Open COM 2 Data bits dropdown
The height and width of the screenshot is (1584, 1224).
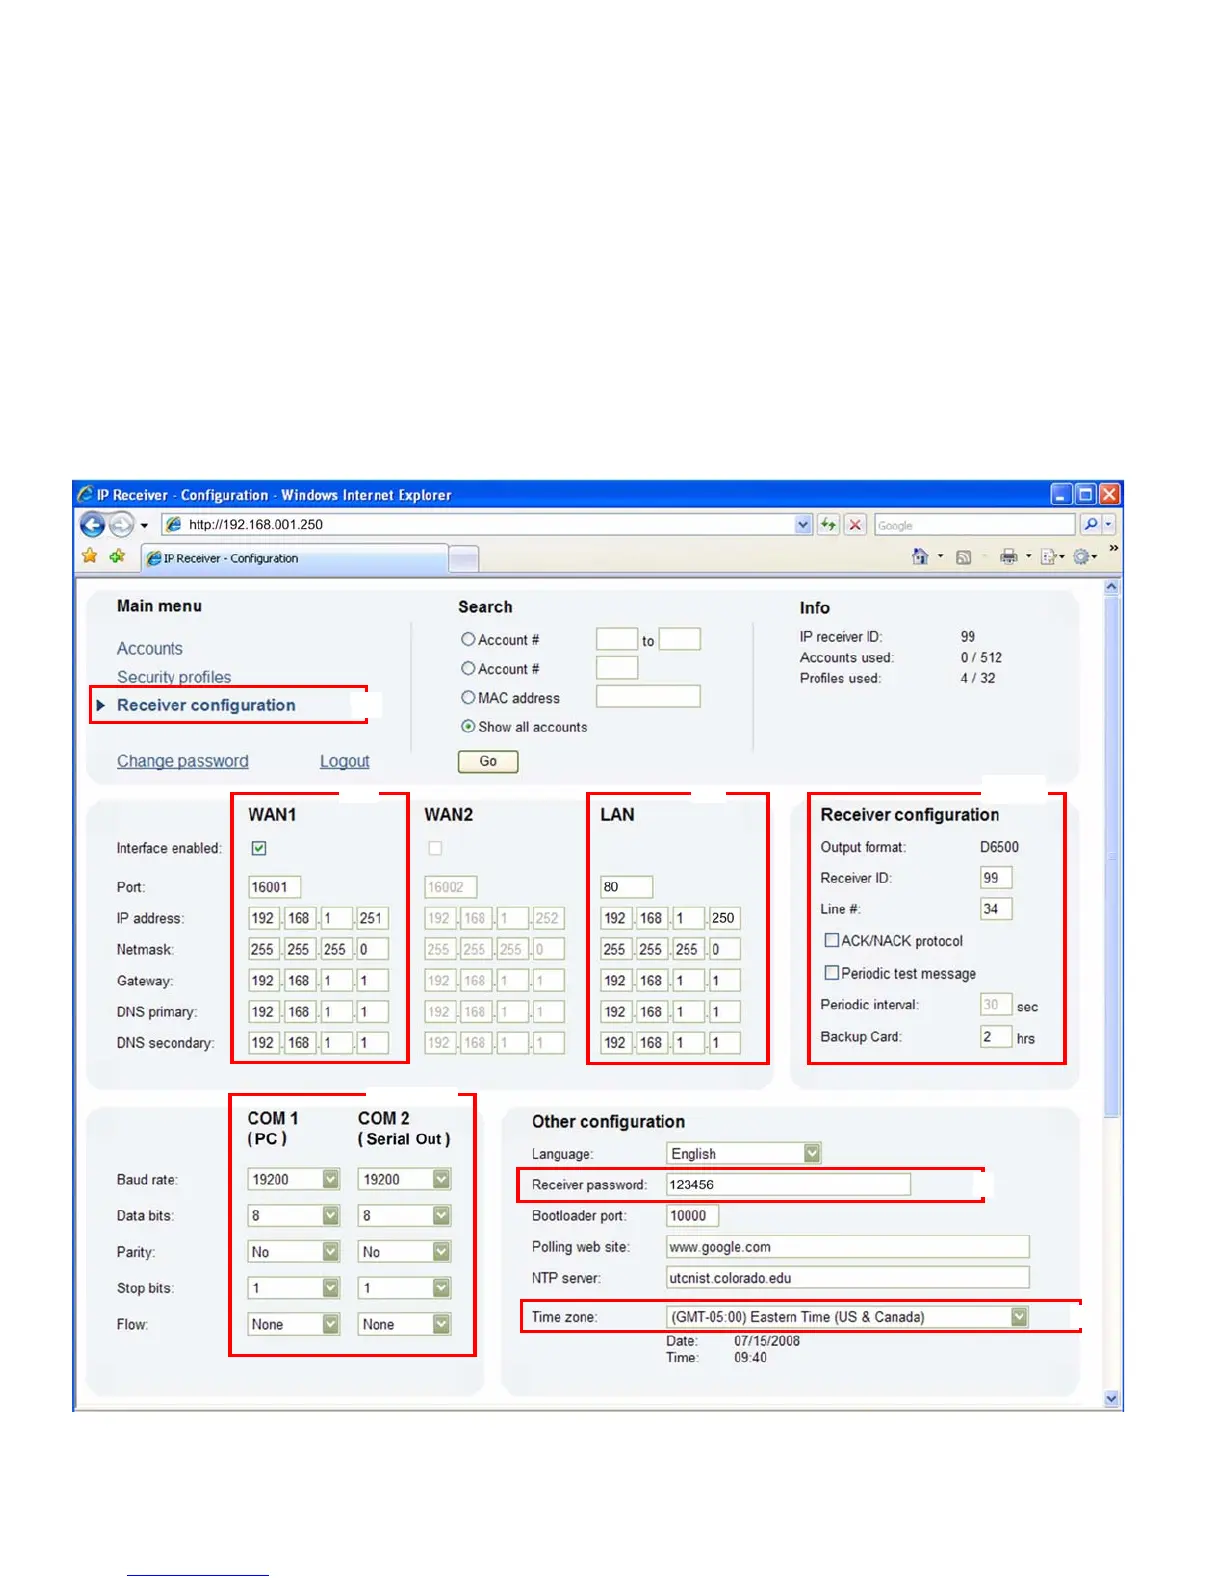(405, 1216)
